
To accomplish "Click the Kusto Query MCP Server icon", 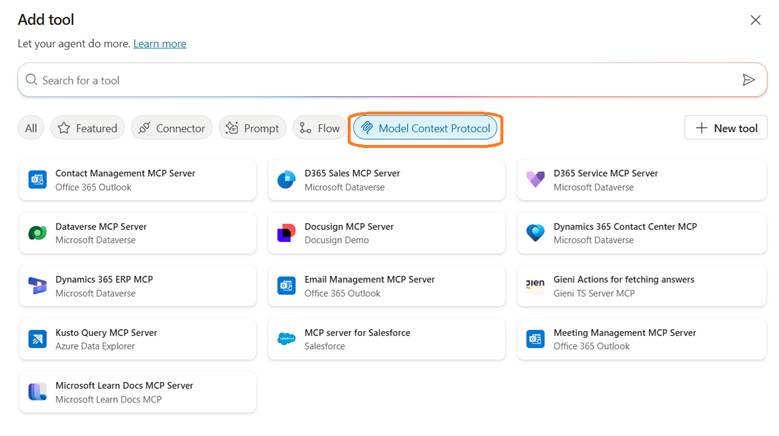I will pyautogui.click(x=37, y=339).
